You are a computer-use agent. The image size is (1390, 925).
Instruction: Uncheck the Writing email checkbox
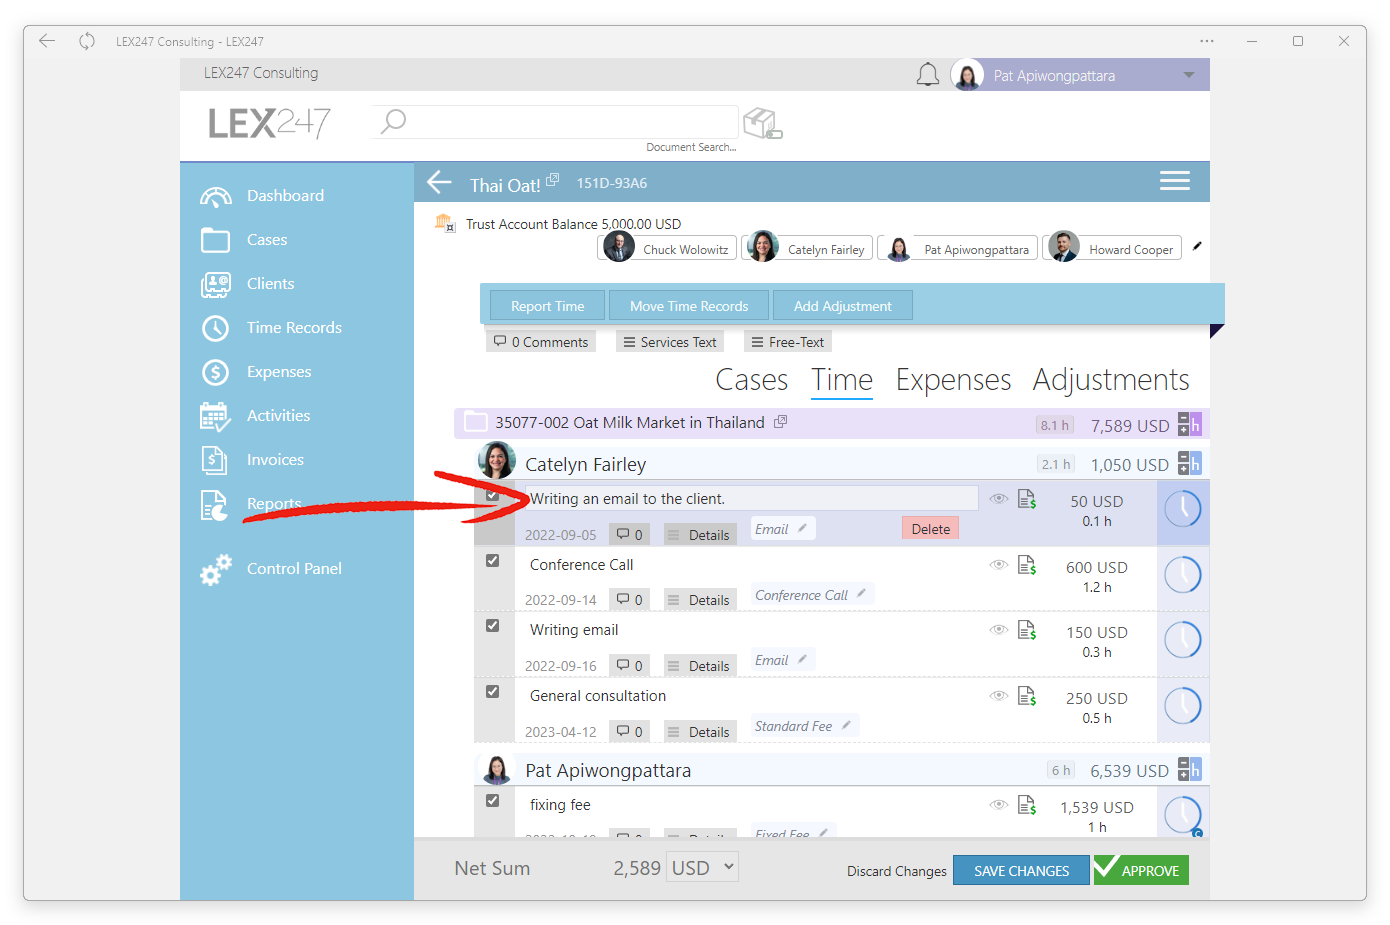coord(492,626)
